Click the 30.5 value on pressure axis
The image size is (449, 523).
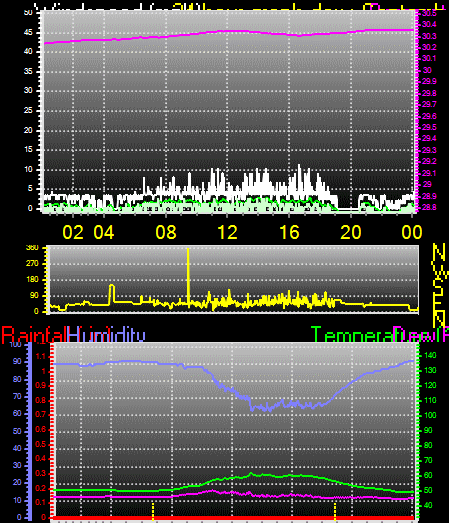pyautogui.click(x=429, y=14)
